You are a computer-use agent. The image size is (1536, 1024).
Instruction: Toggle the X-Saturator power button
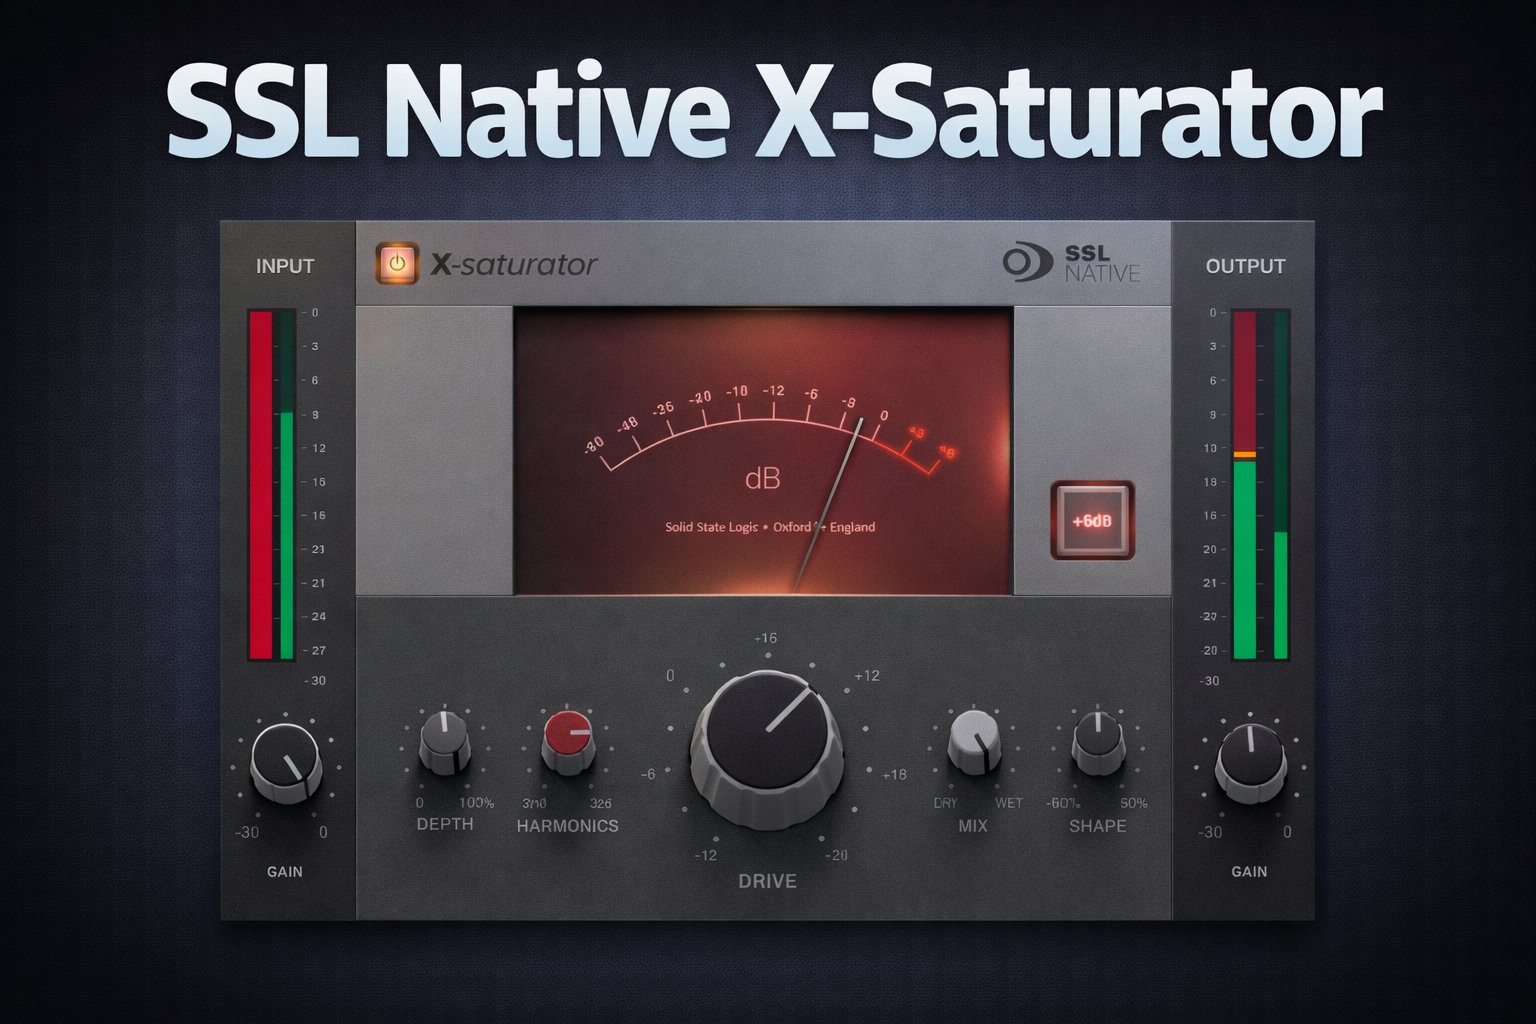(399, 263)
